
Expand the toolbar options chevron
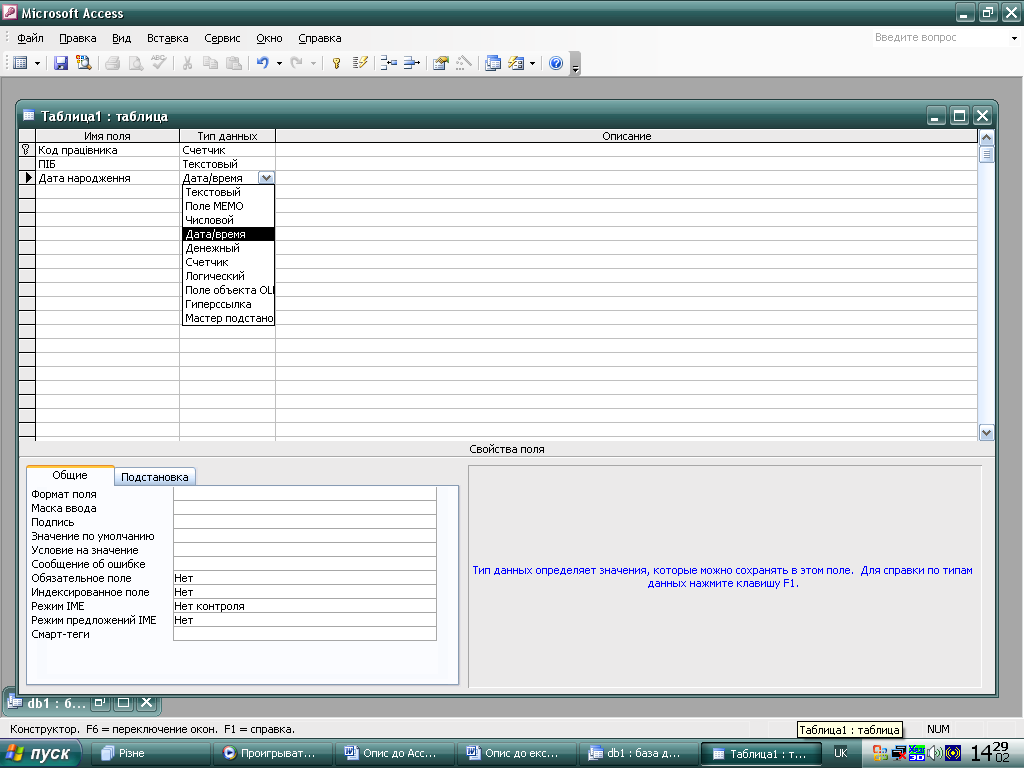(575, 65)
